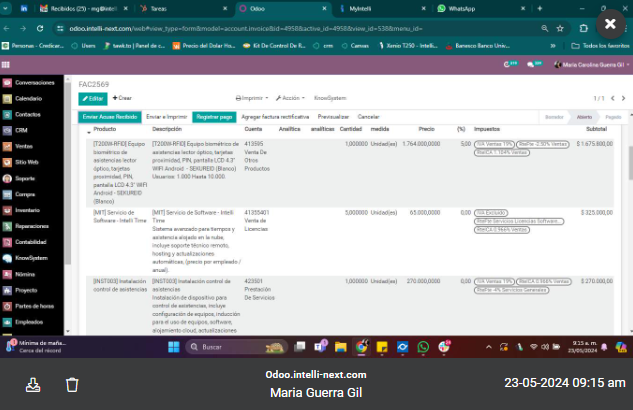The width and height of the screenshot is (633, 410).
Task: Select the Pagado status stage
Action: coord(613,117)
